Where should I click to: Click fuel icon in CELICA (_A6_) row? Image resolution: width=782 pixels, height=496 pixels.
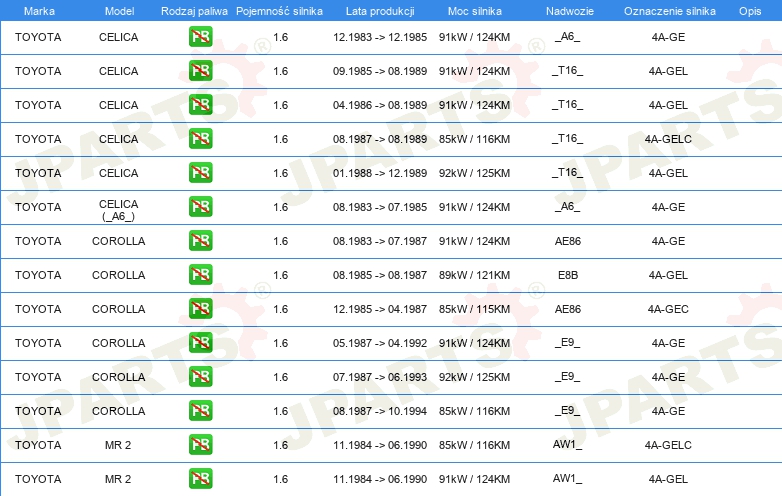(200, 206)
